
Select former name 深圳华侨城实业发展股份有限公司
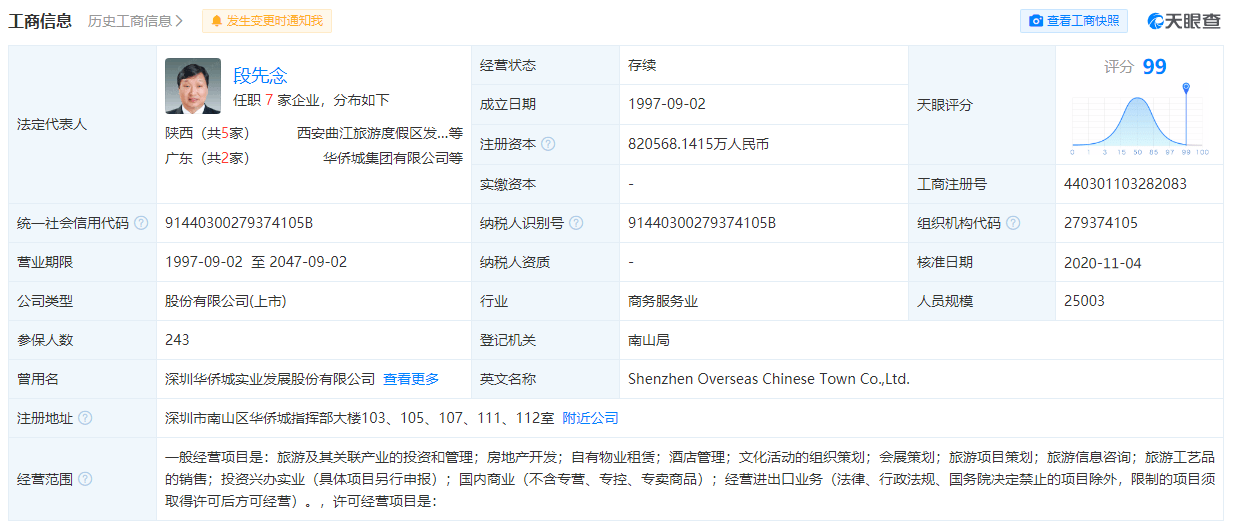(x=270, y=379)
